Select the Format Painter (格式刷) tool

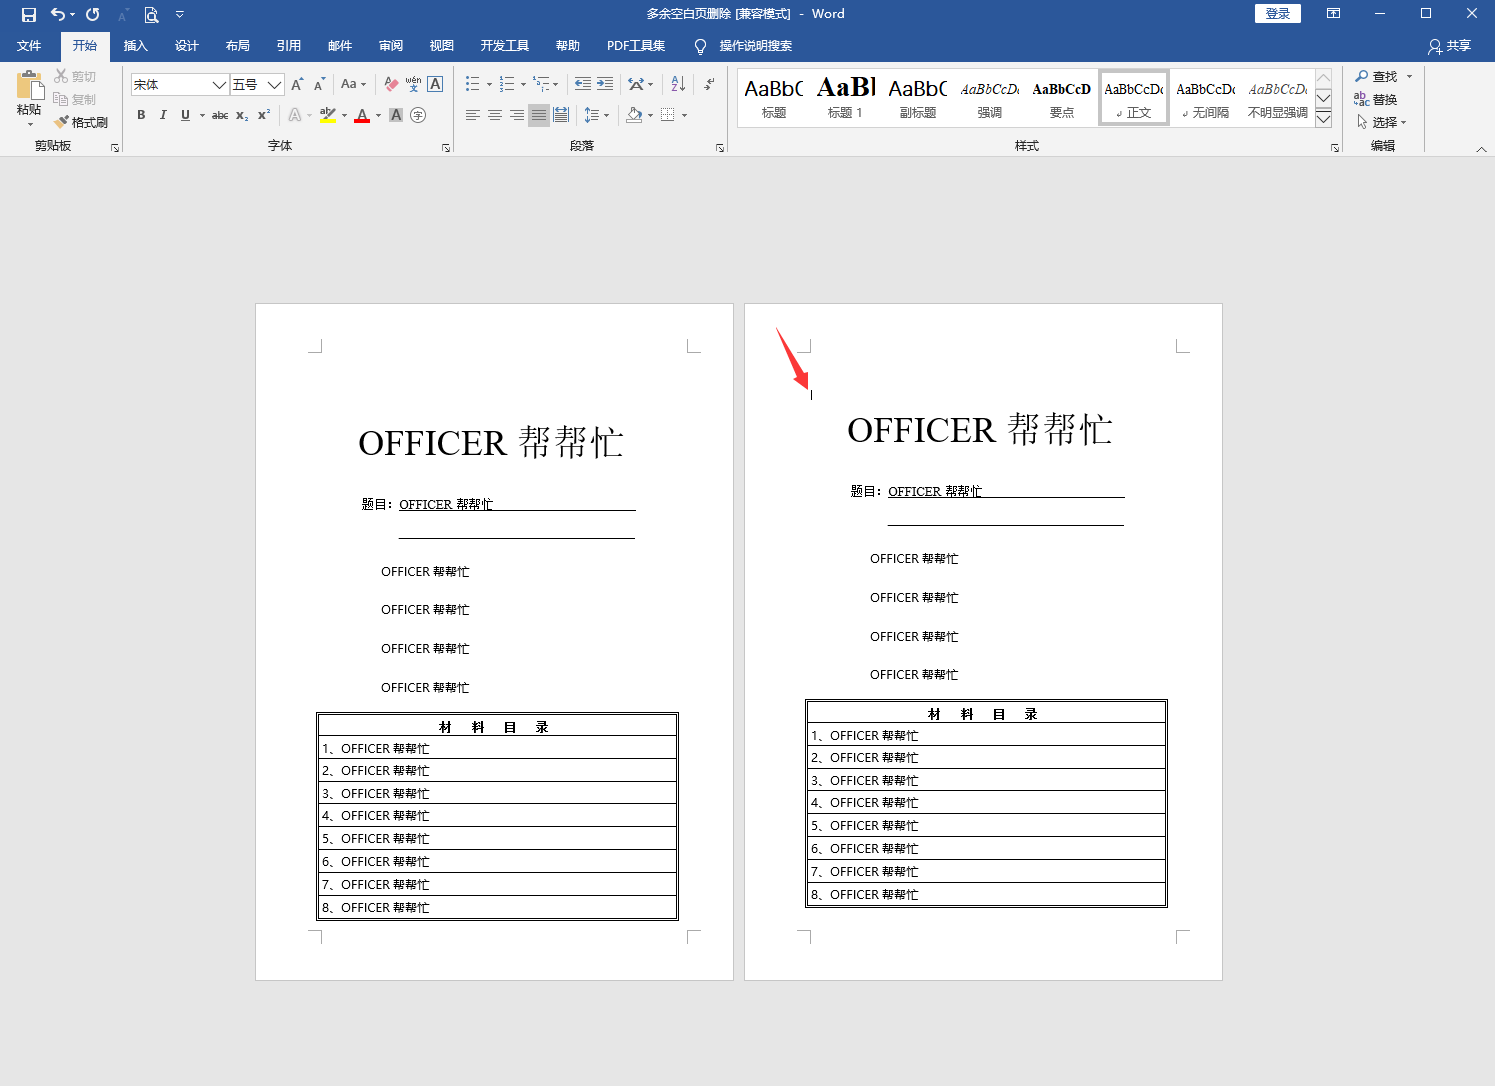pyautogui.click(x=82, y=122)
